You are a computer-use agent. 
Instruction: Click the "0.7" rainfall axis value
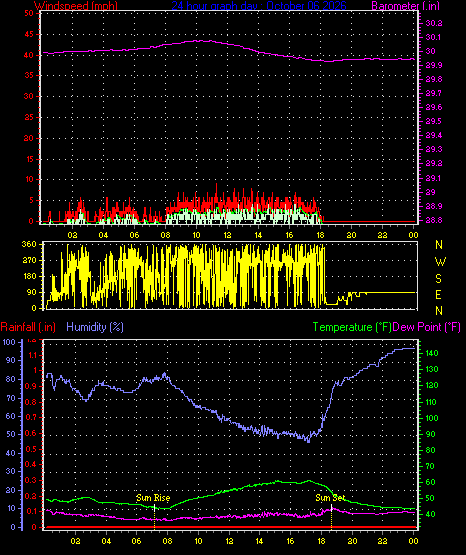pyautogui.click(x=30, y=418)
